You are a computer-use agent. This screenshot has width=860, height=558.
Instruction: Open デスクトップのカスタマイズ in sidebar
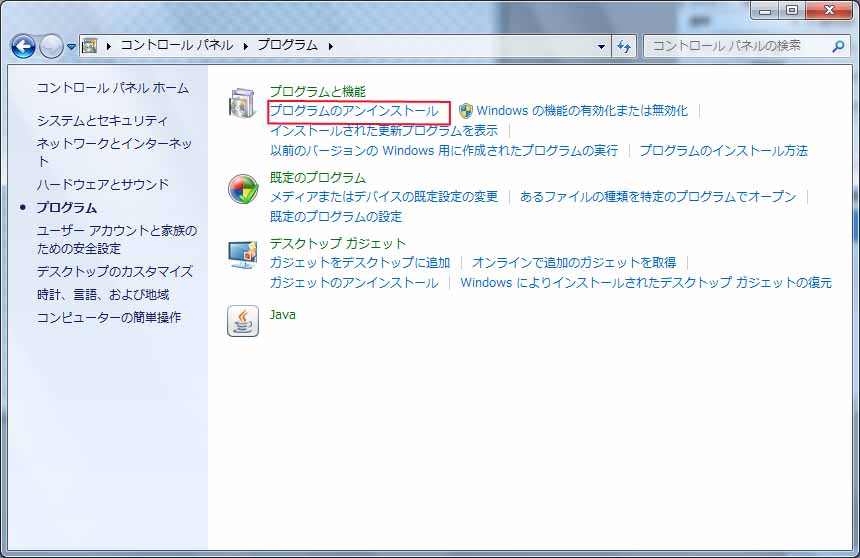point(115,272)
